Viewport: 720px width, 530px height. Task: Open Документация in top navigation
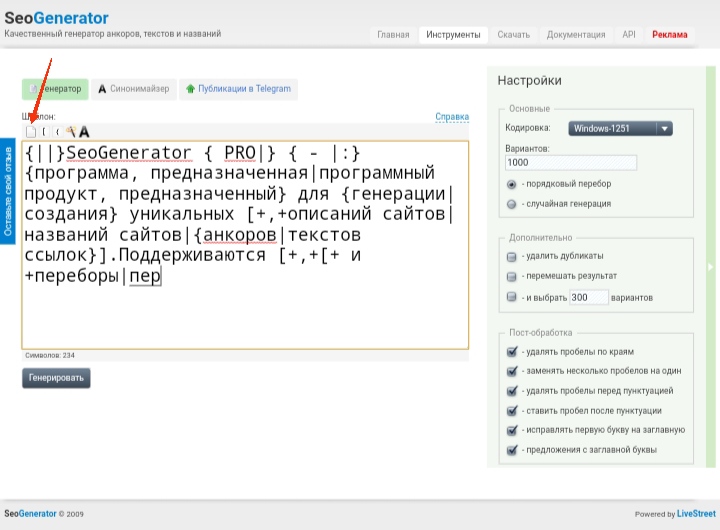point(576,34)
